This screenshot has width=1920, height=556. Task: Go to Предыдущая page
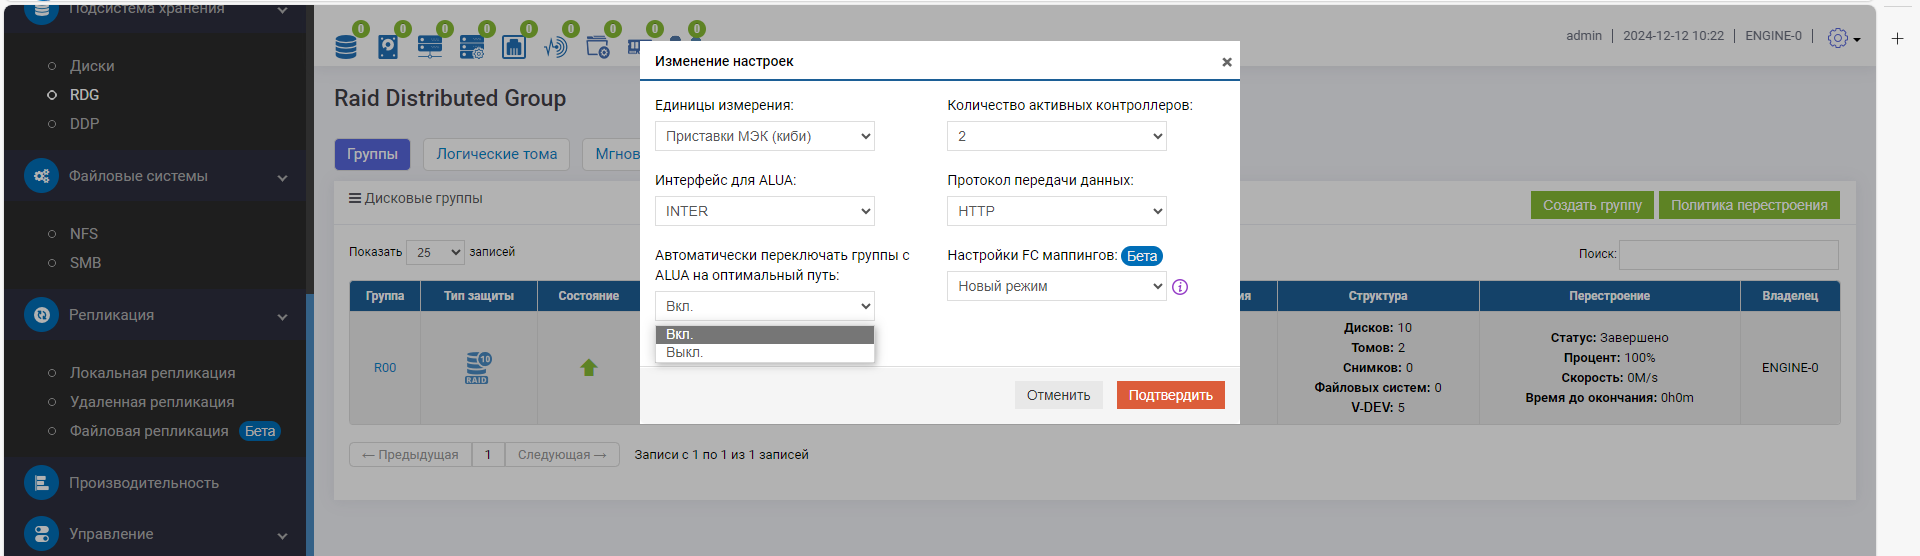(410, 455)
